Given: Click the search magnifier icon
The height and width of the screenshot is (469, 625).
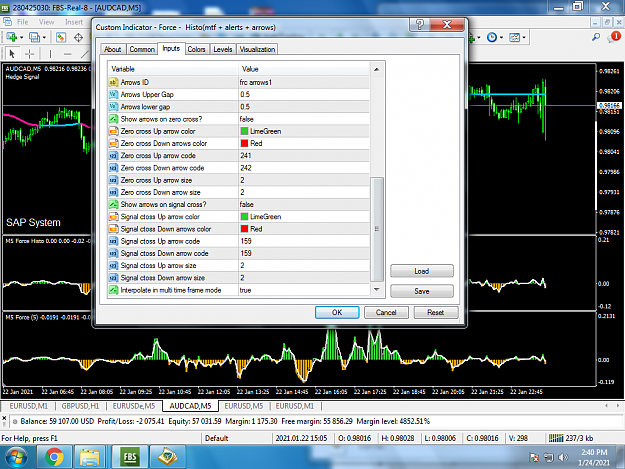Looking at the screenshot, I should coord(596,37).
